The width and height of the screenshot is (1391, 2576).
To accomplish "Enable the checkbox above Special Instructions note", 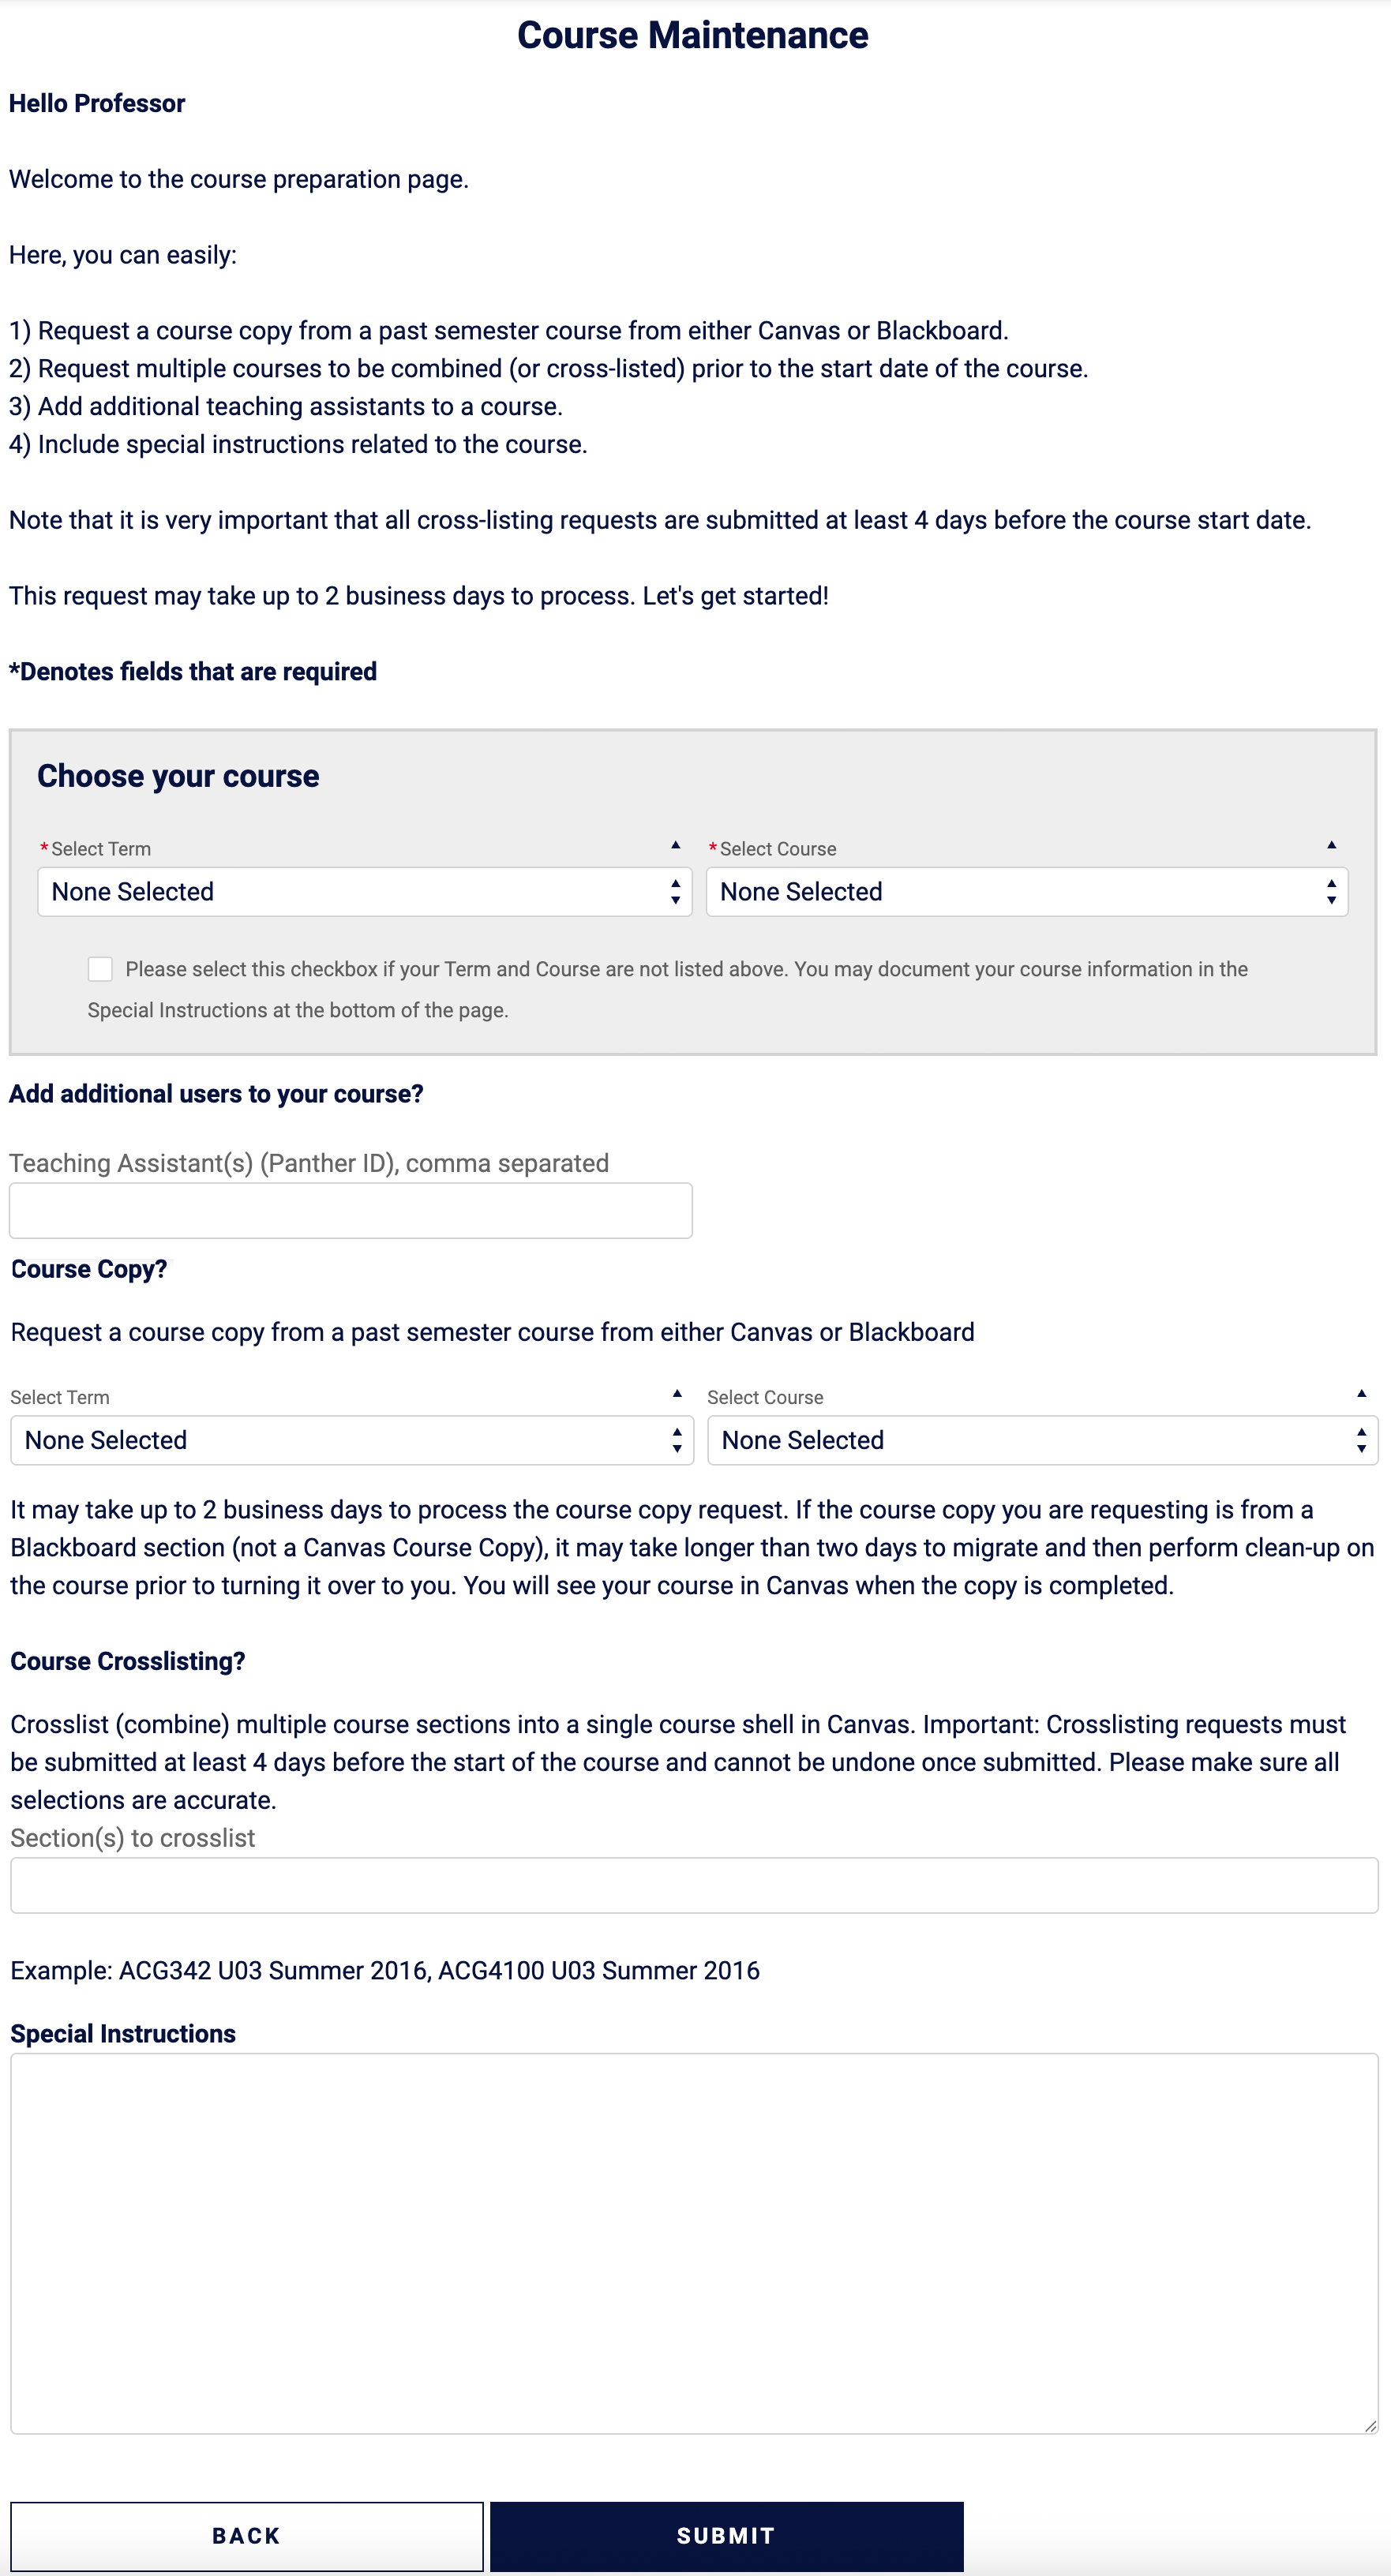I will 101,968.
